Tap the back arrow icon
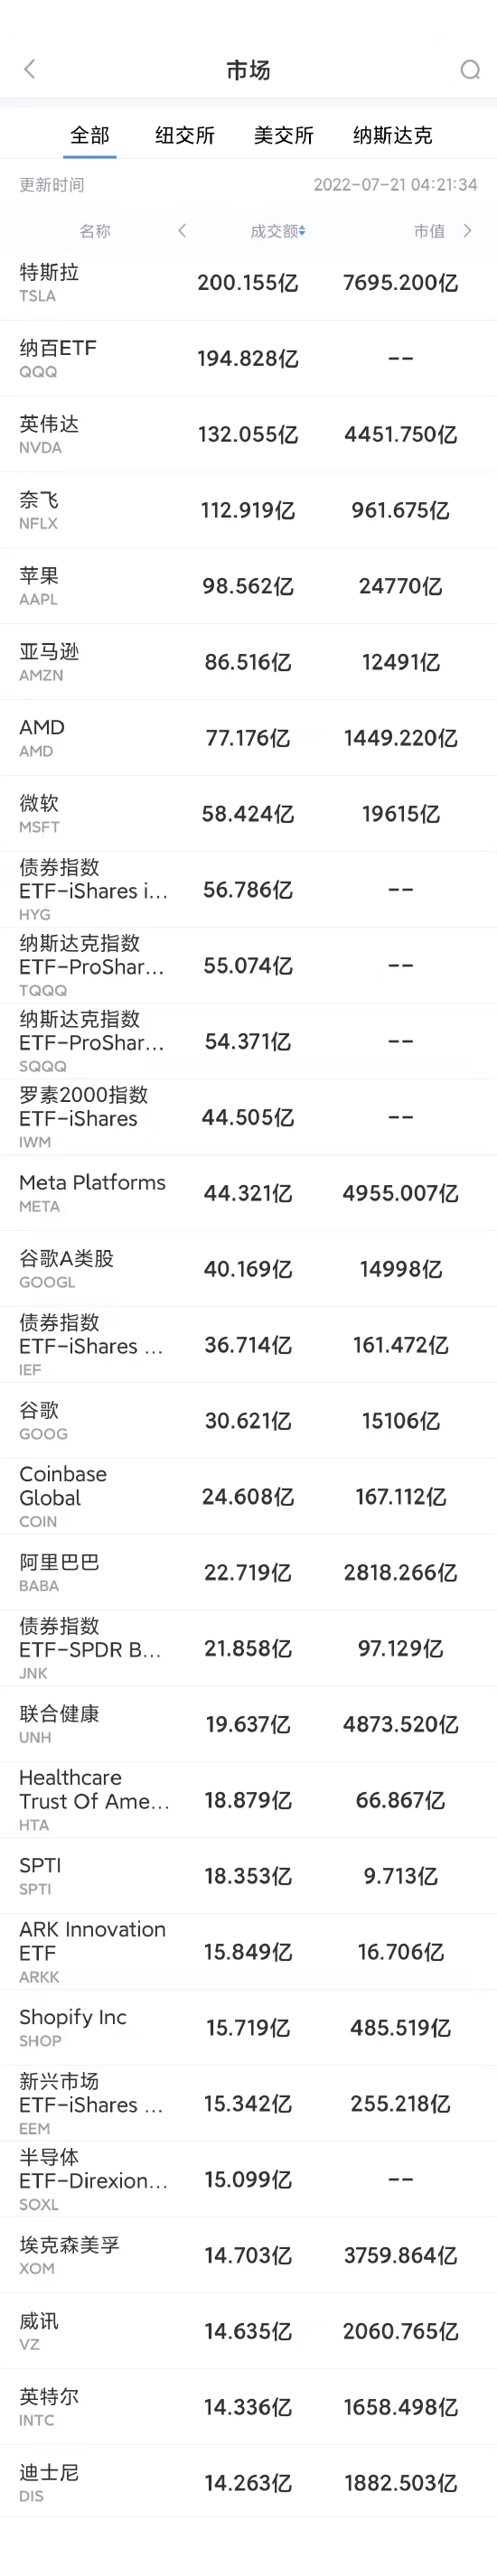Image resolution: width=497 pixels, height=2576 pixels. pyautogui.click(x=29, y=69)
